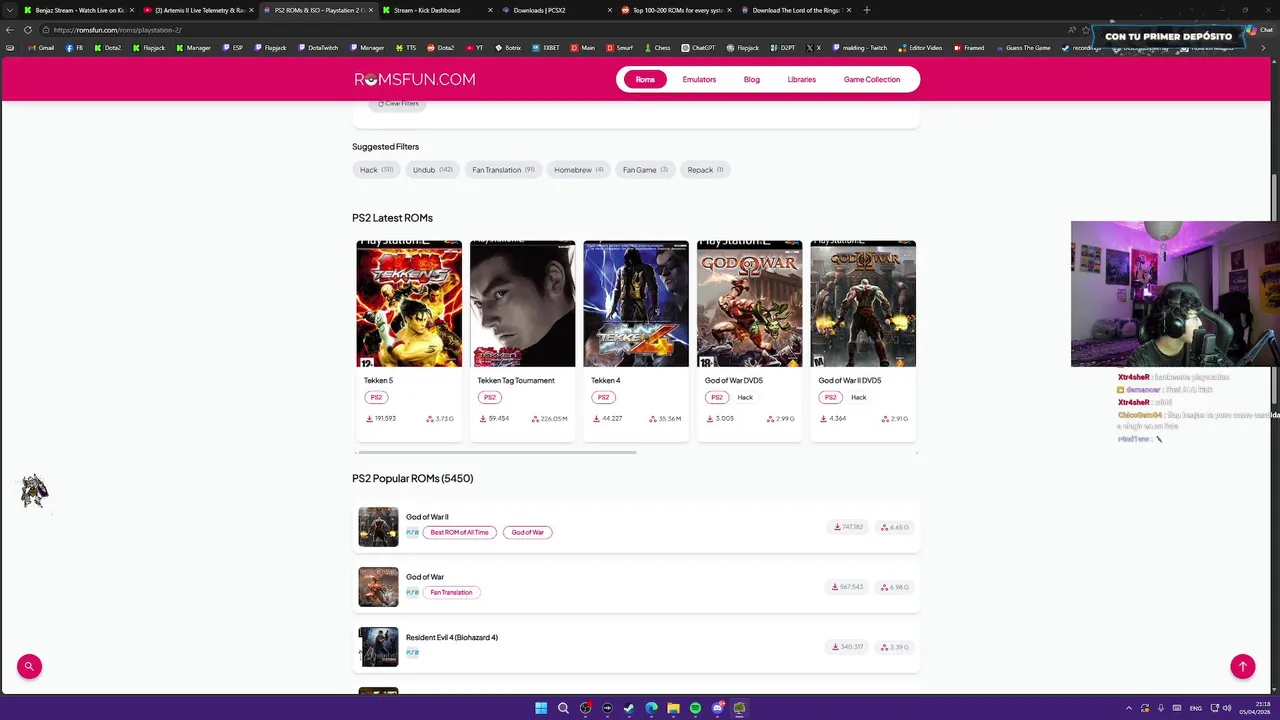Select the Fan Translation suggested filter chip

click(503, 170)
